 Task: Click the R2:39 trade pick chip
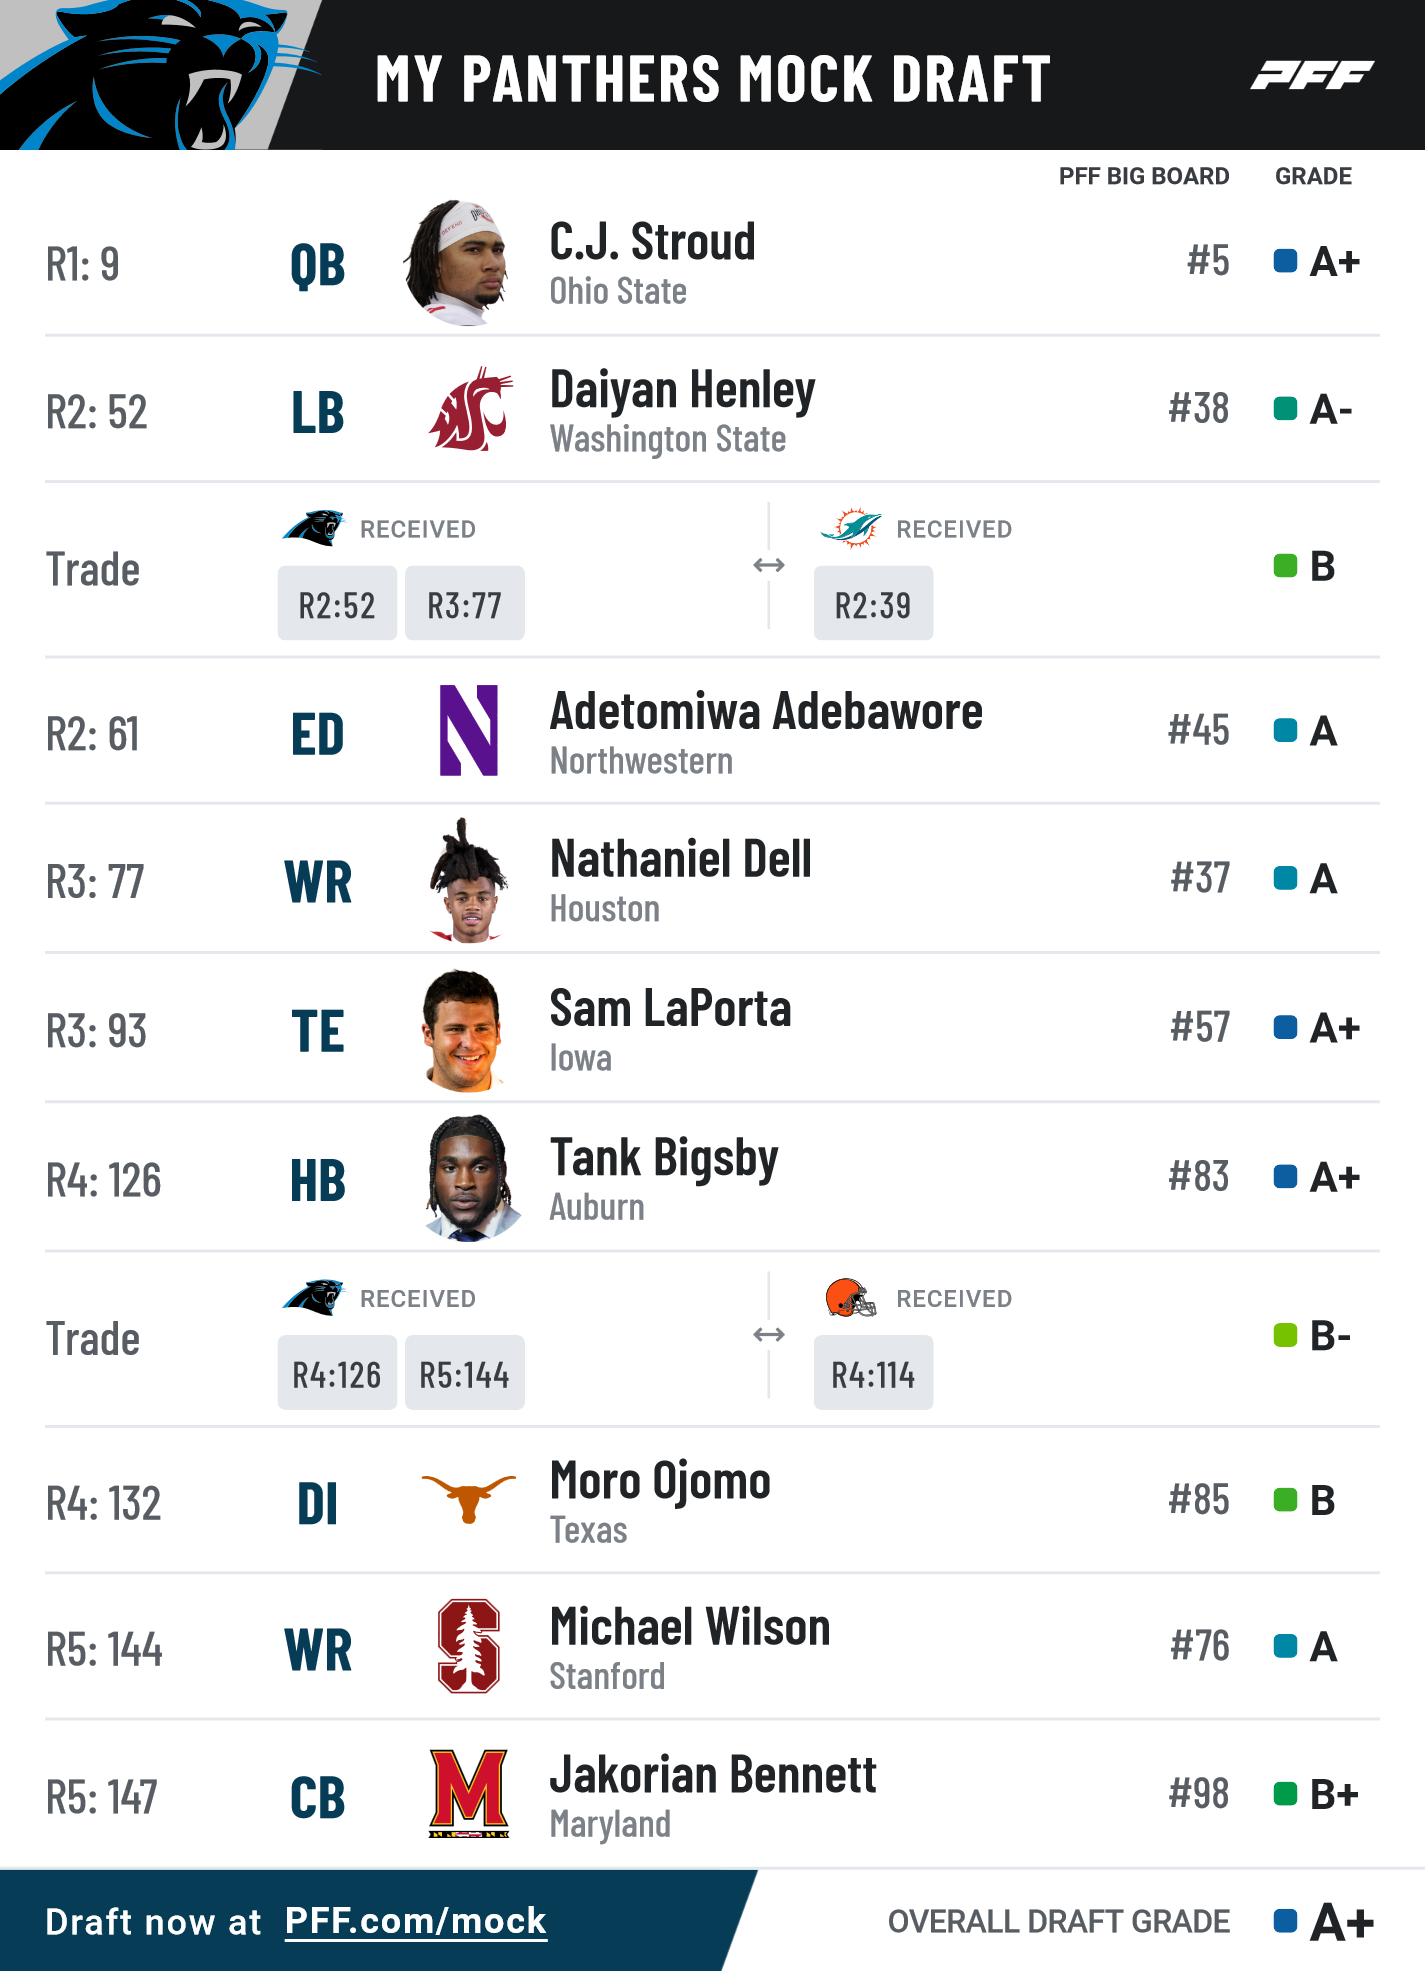[873, 603]
